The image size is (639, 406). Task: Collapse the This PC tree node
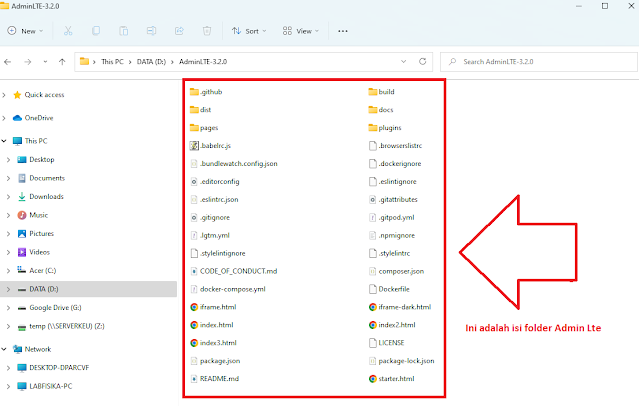pyautogui.click(x=4, y=141)
